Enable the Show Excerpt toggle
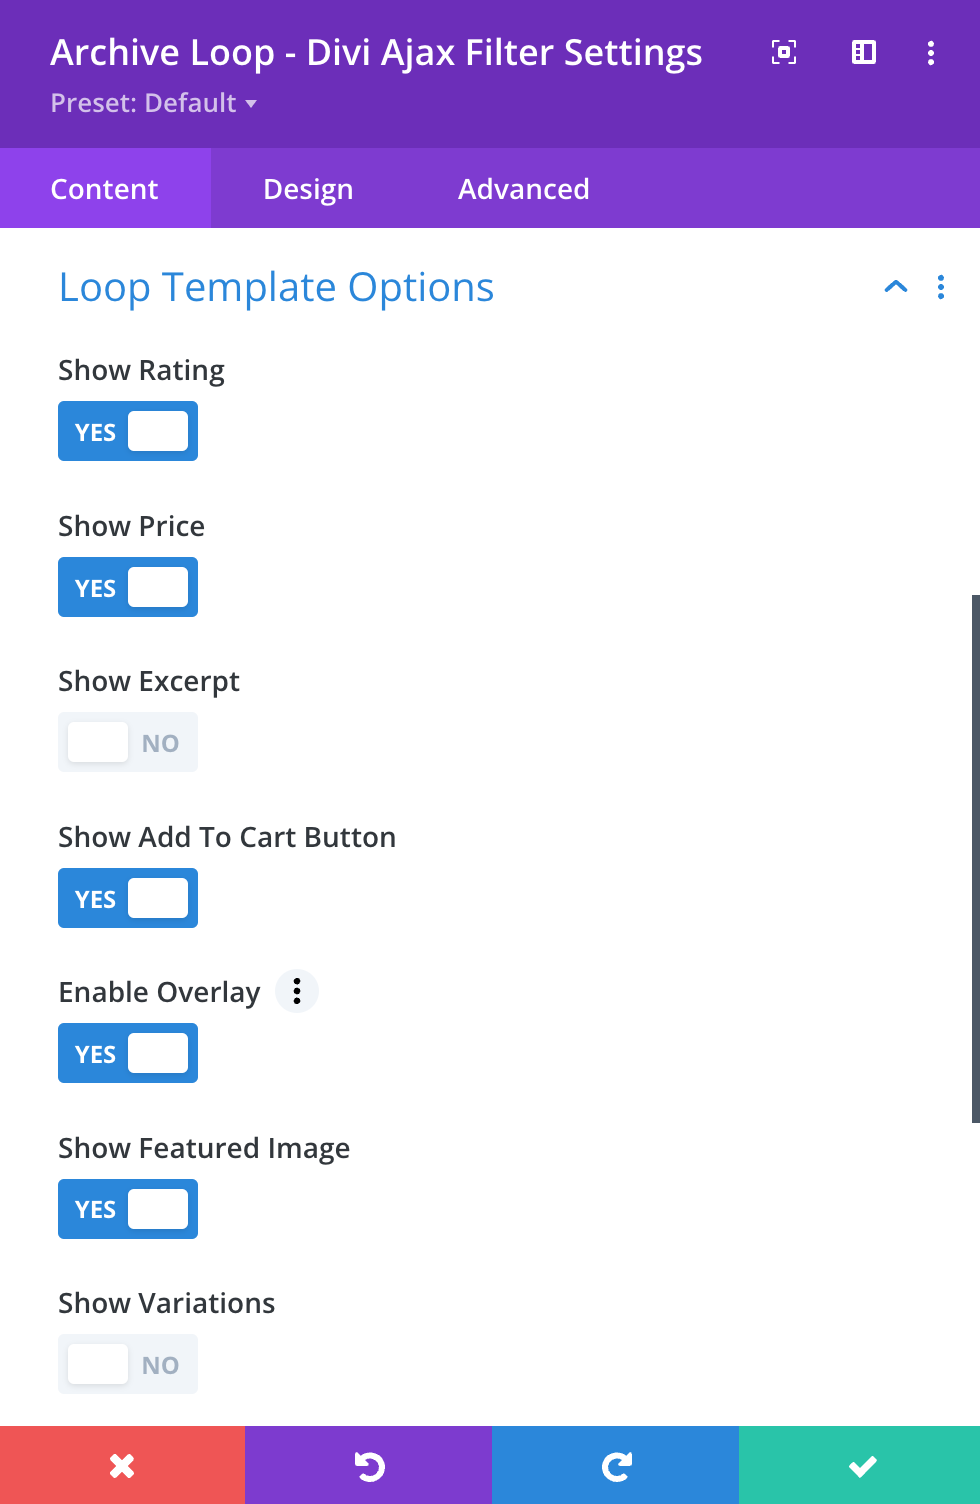Screen dimensions: 980x1504 pos(128,743)
